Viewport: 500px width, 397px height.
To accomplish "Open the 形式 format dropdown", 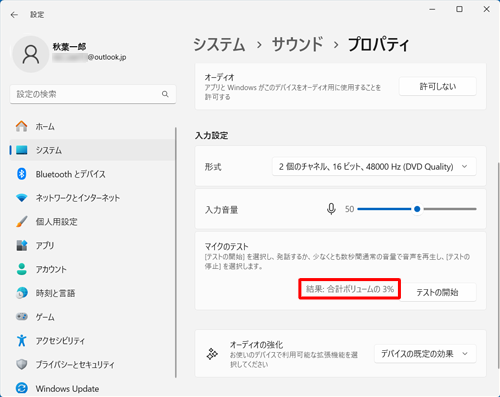I will (374, 166).
